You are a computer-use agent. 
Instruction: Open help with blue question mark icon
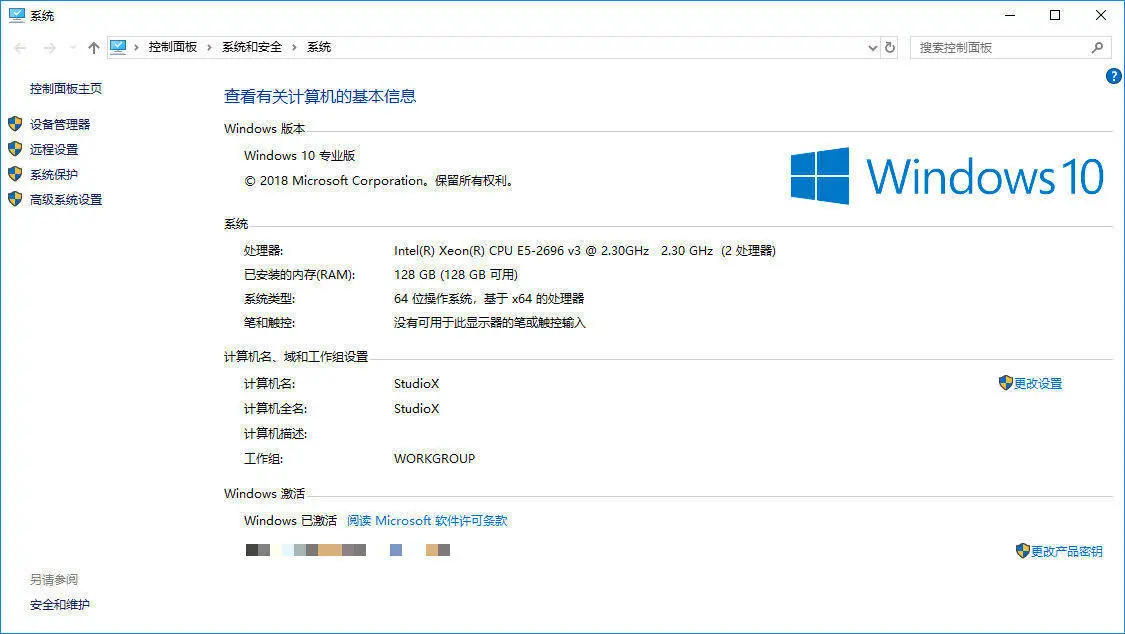(1114, 76)
